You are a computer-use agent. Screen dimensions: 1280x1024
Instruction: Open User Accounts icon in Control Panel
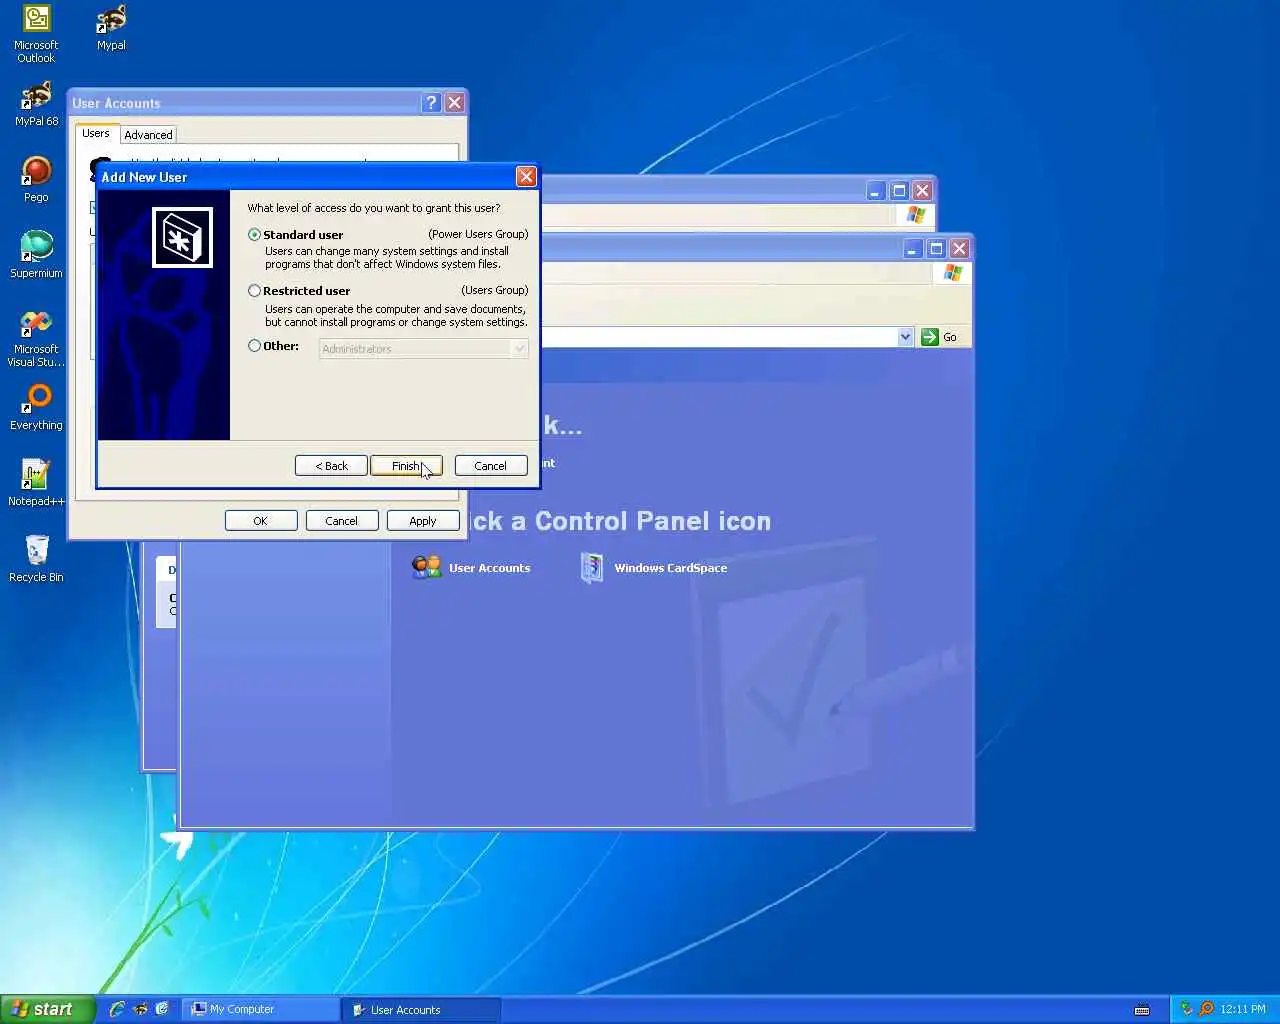tap(471, 568)
